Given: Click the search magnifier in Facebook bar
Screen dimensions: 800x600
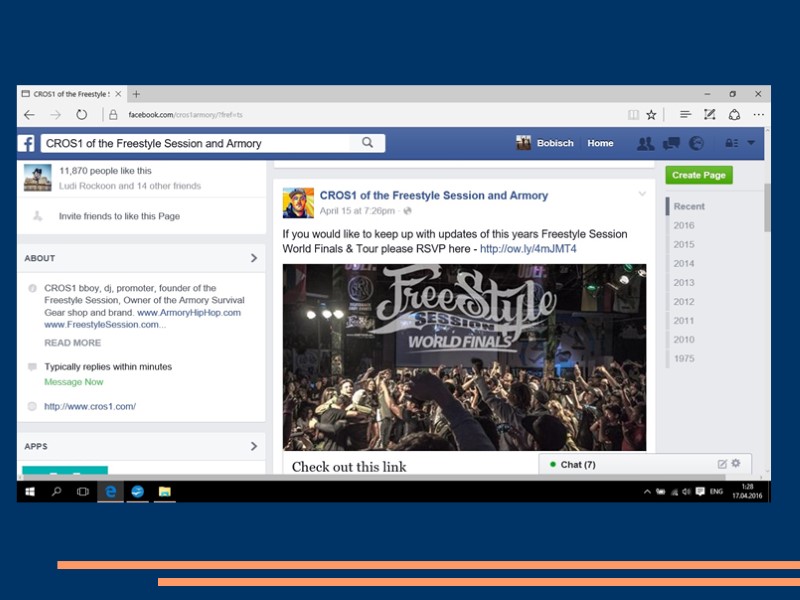Looking at the screenshot, I should tap(367, 143).
